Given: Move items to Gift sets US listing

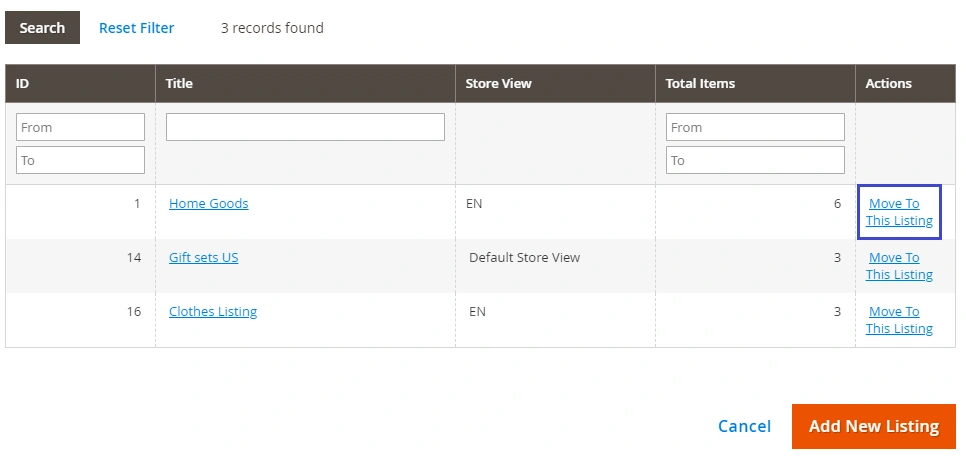Looking at the screenshot, I should [898, 266].
